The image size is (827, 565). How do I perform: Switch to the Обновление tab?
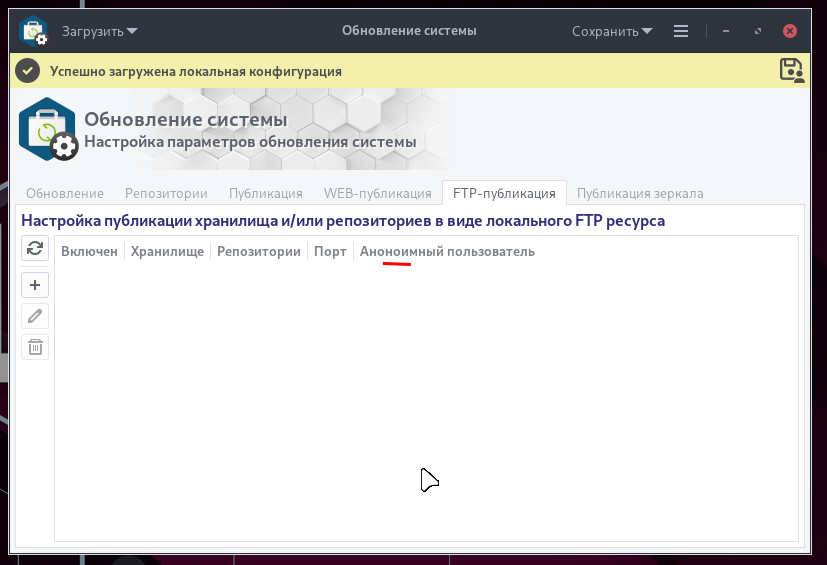(65, 194)
